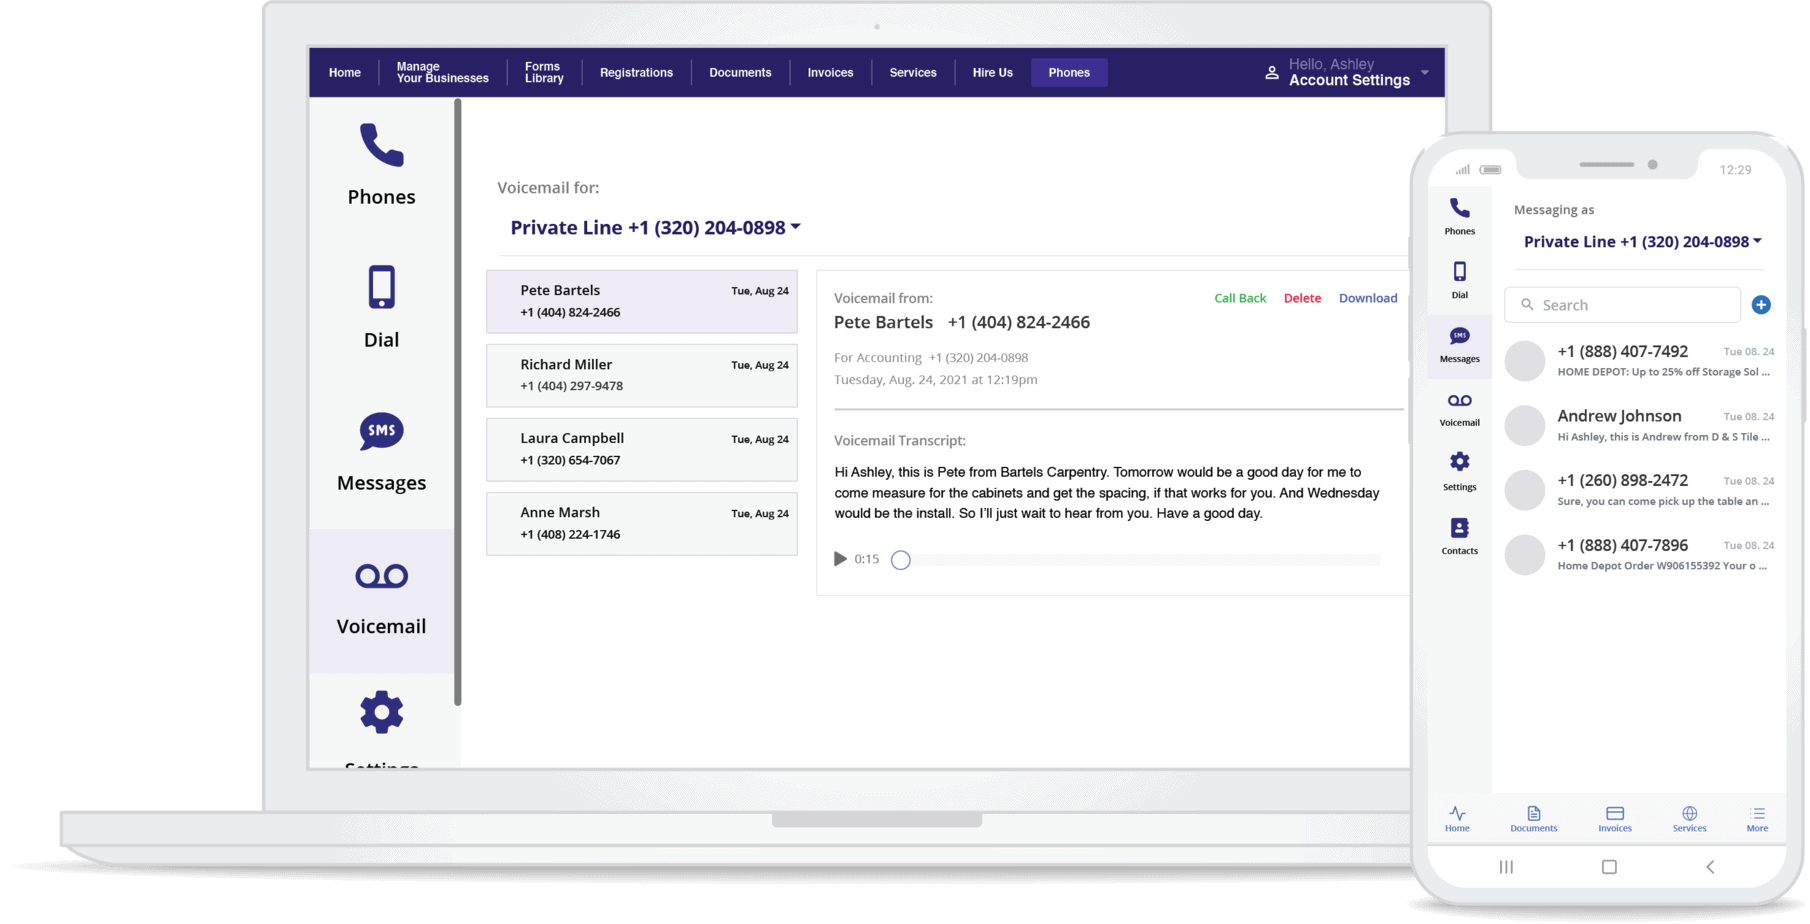This screenshot has width=1810, height=924.
Task: Open +1 (888) 407-7492 conversation
Action: pyautogui.click(x=1640, y=361)
